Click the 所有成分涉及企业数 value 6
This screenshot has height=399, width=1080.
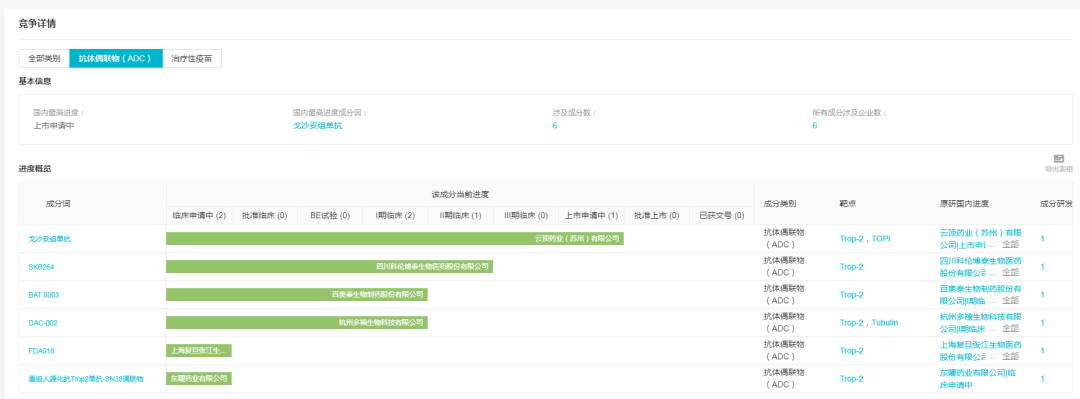[815, 125]
